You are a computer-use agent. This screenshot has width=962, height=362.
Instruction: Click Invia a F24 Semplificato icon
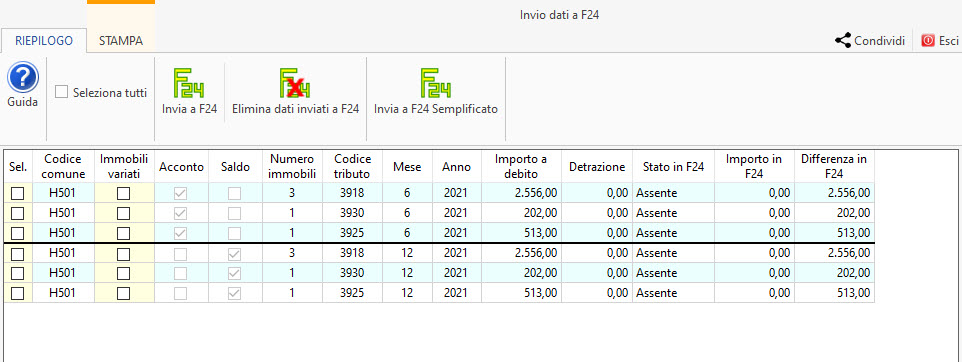[x=436, y=83]
